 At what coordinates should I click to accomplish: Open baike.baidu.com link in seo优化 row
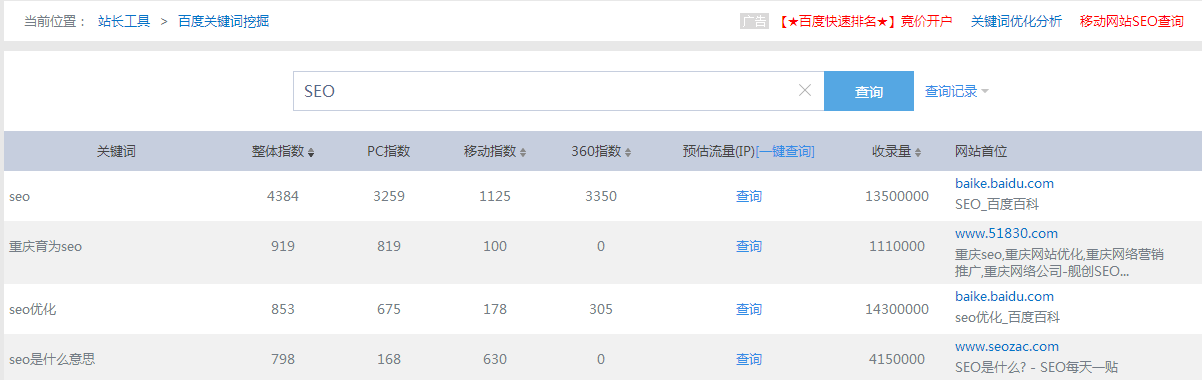pyautogui.click(x=1004, y=297)
